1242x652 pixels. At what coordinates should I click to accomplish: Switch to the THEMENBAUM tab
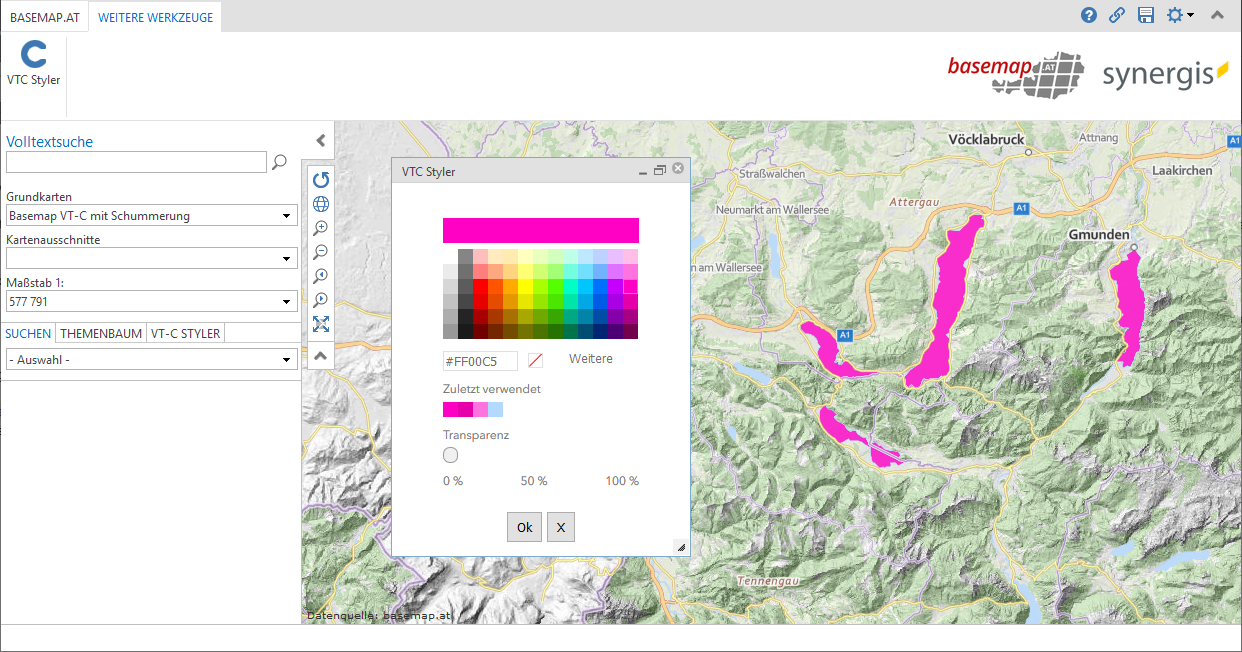101,333
